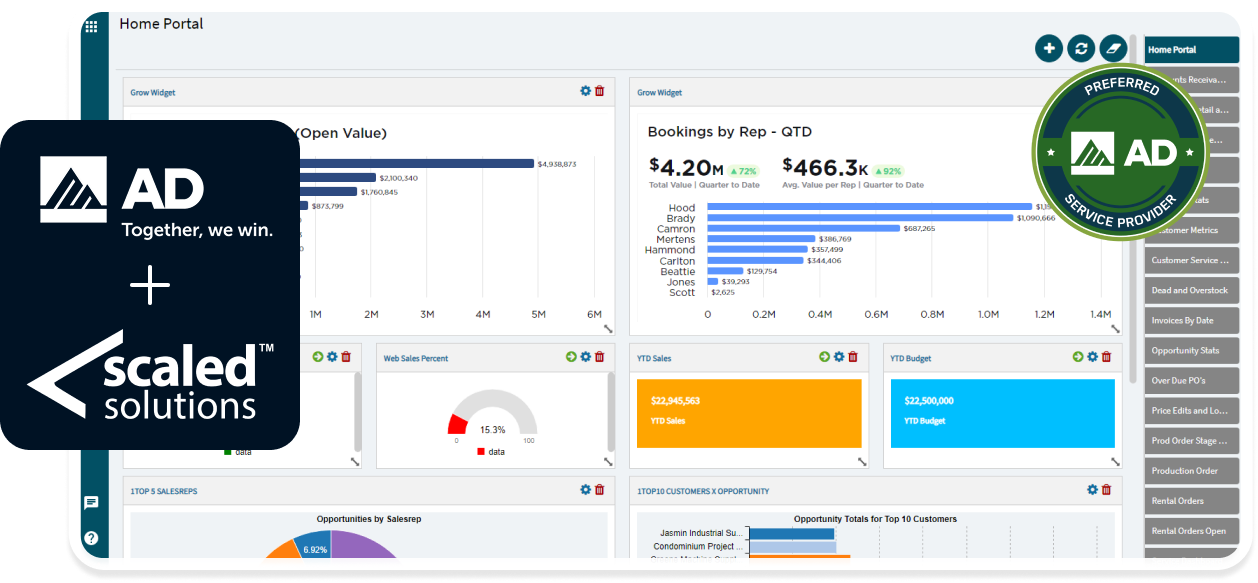Open the app grid launcher icon
Viewport: 1258px width, 583px height.
click(91, 26)
